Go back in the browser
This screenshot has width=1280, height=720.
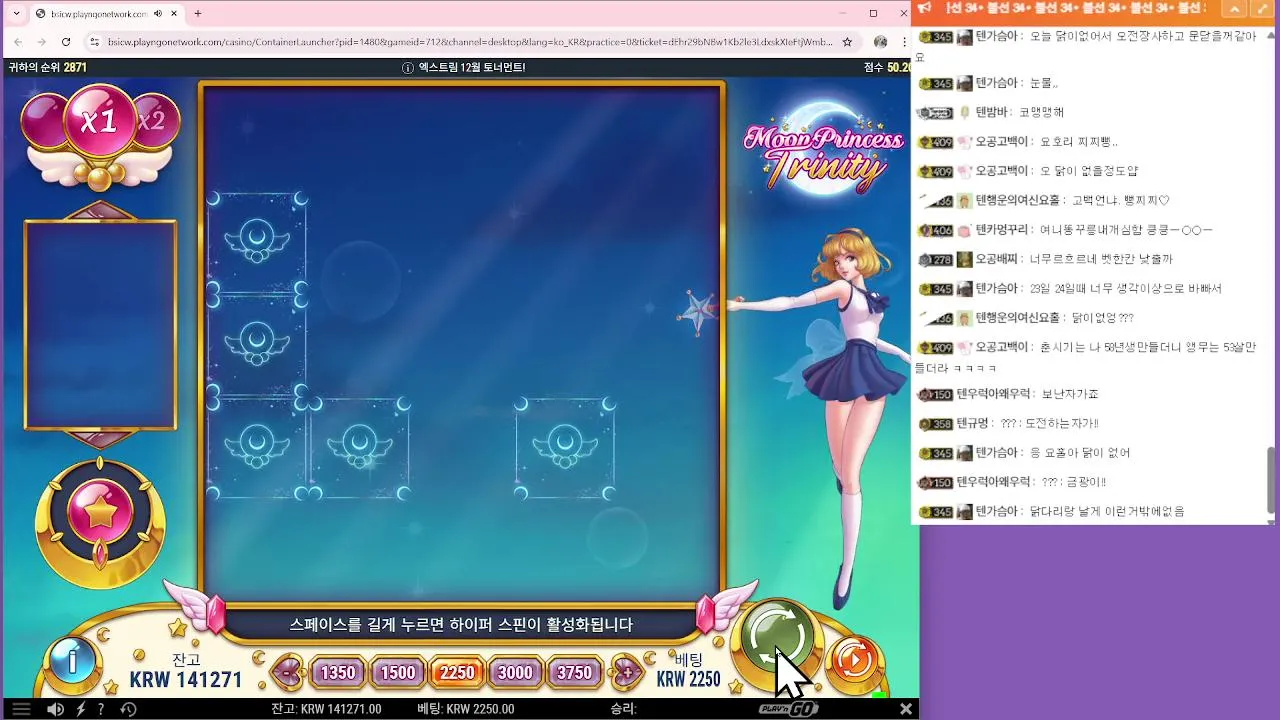pyautogui.click(x=17, y=42)
